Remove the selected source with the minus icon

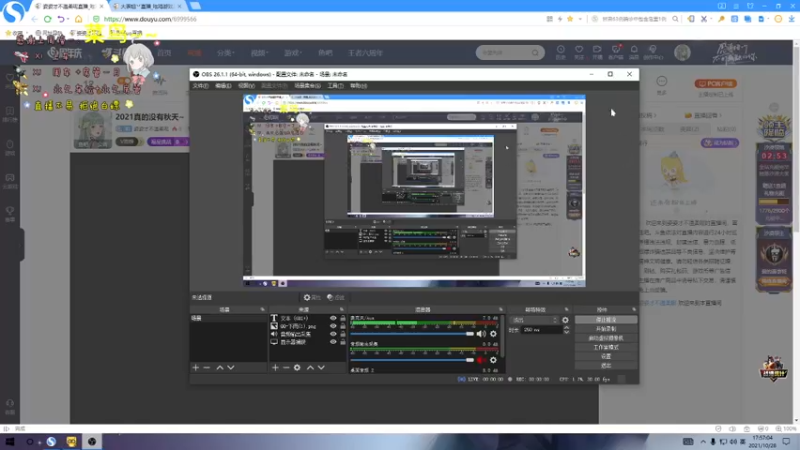286,367
